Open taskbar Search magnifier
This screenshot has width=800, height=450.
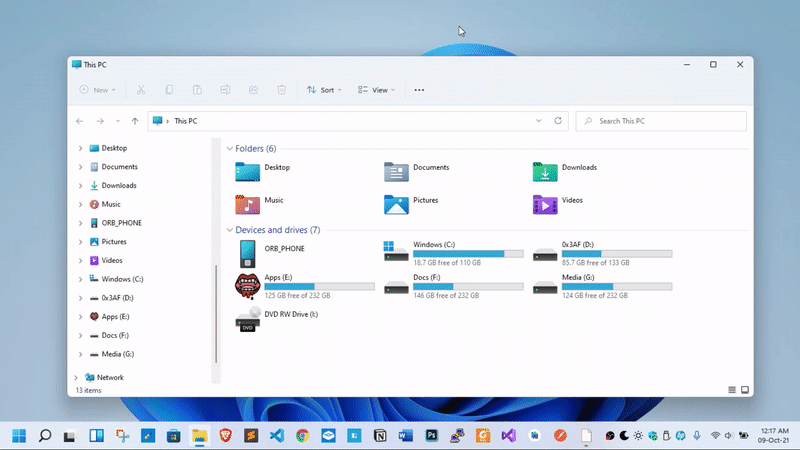point(45,436)
